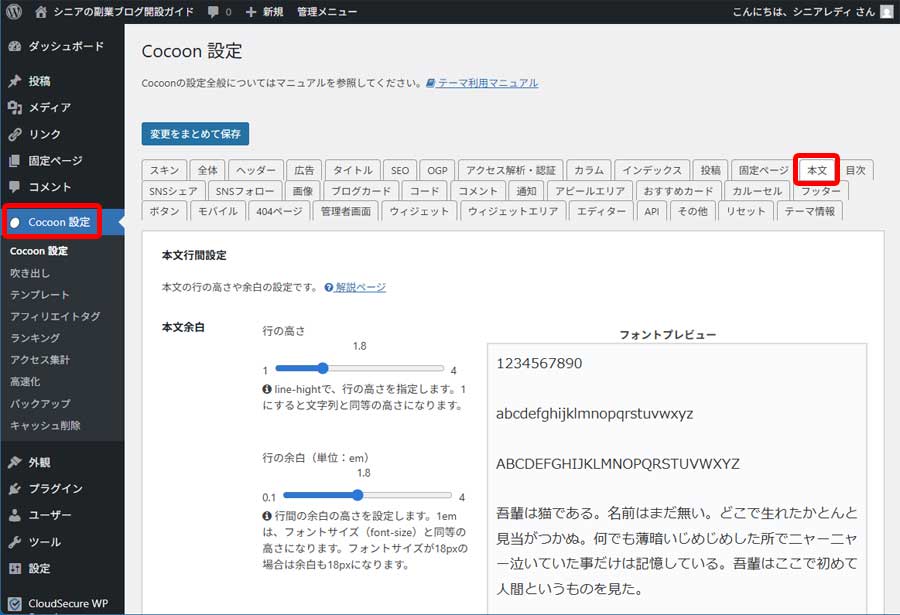Open the SEO settings tab
The height and width of the screenshot is (615, 900).
click(x=399, y=169)
